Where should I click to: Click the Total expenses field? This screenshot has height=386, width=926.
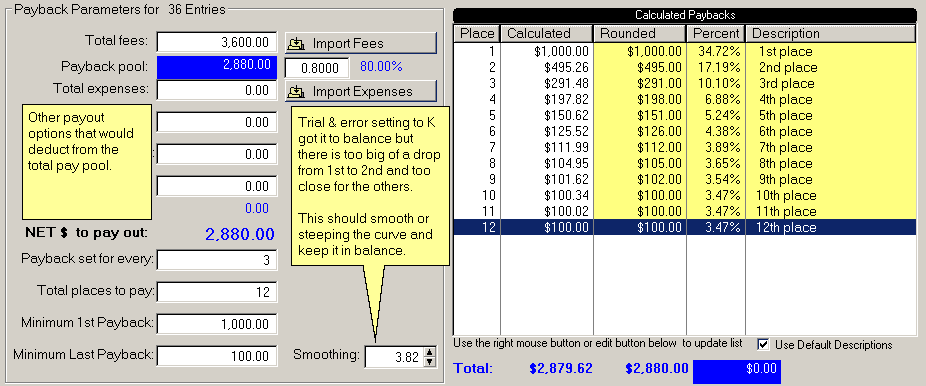tap(217, 90)
